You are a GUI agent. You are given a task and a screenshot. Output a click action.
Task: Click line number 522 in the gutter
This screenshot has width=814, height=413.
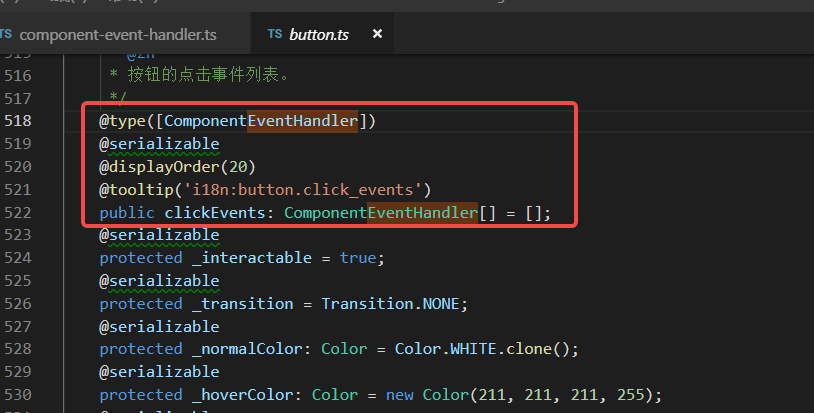[x=18, y=212]
